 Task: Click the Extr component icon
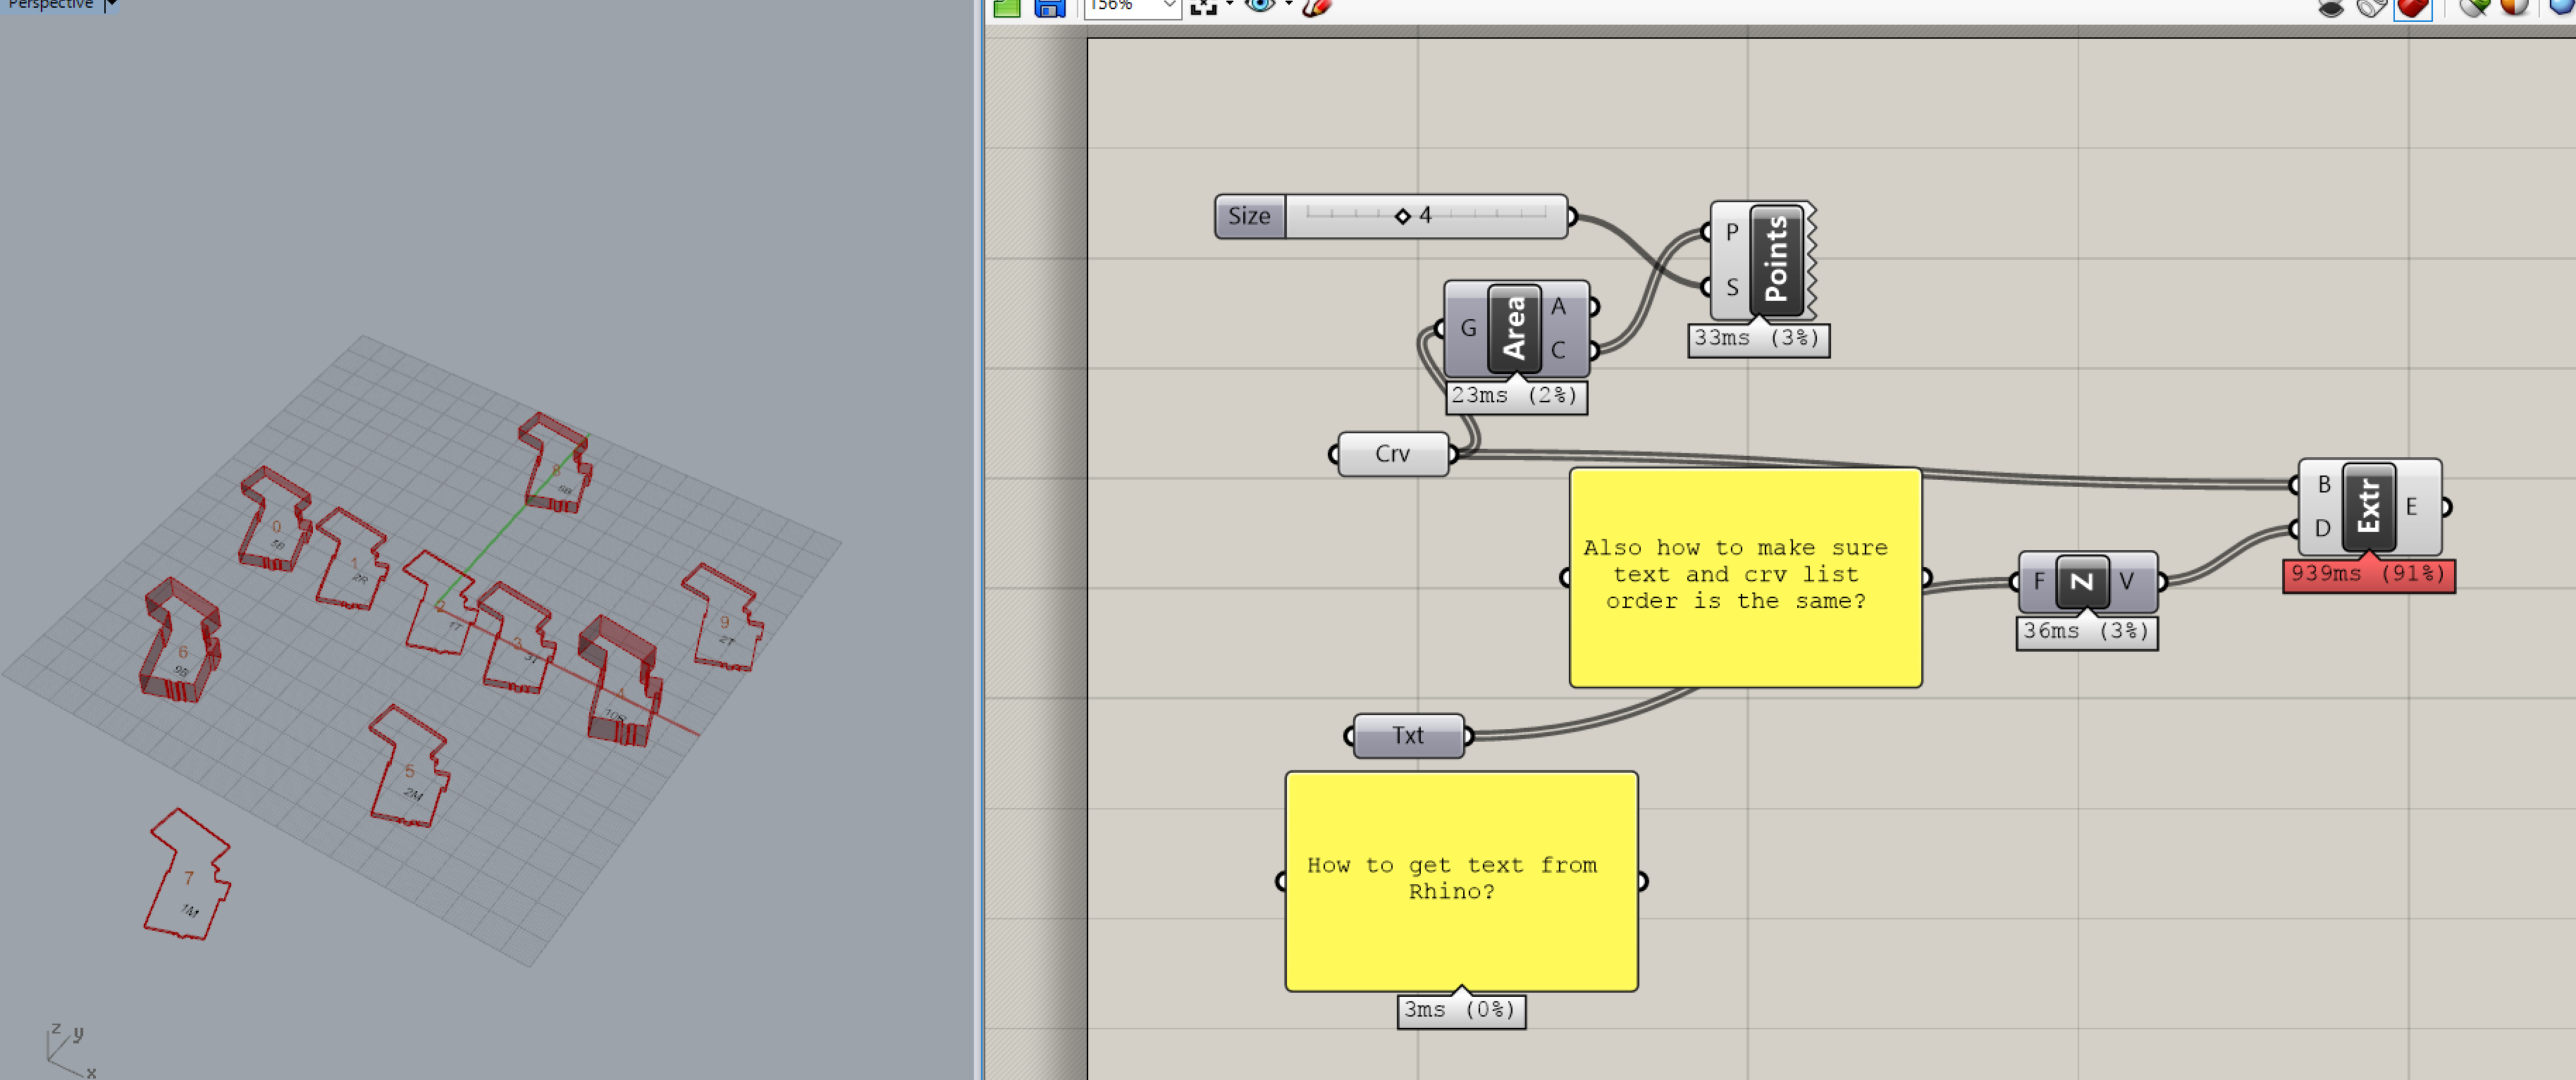tap(2368, 506)
